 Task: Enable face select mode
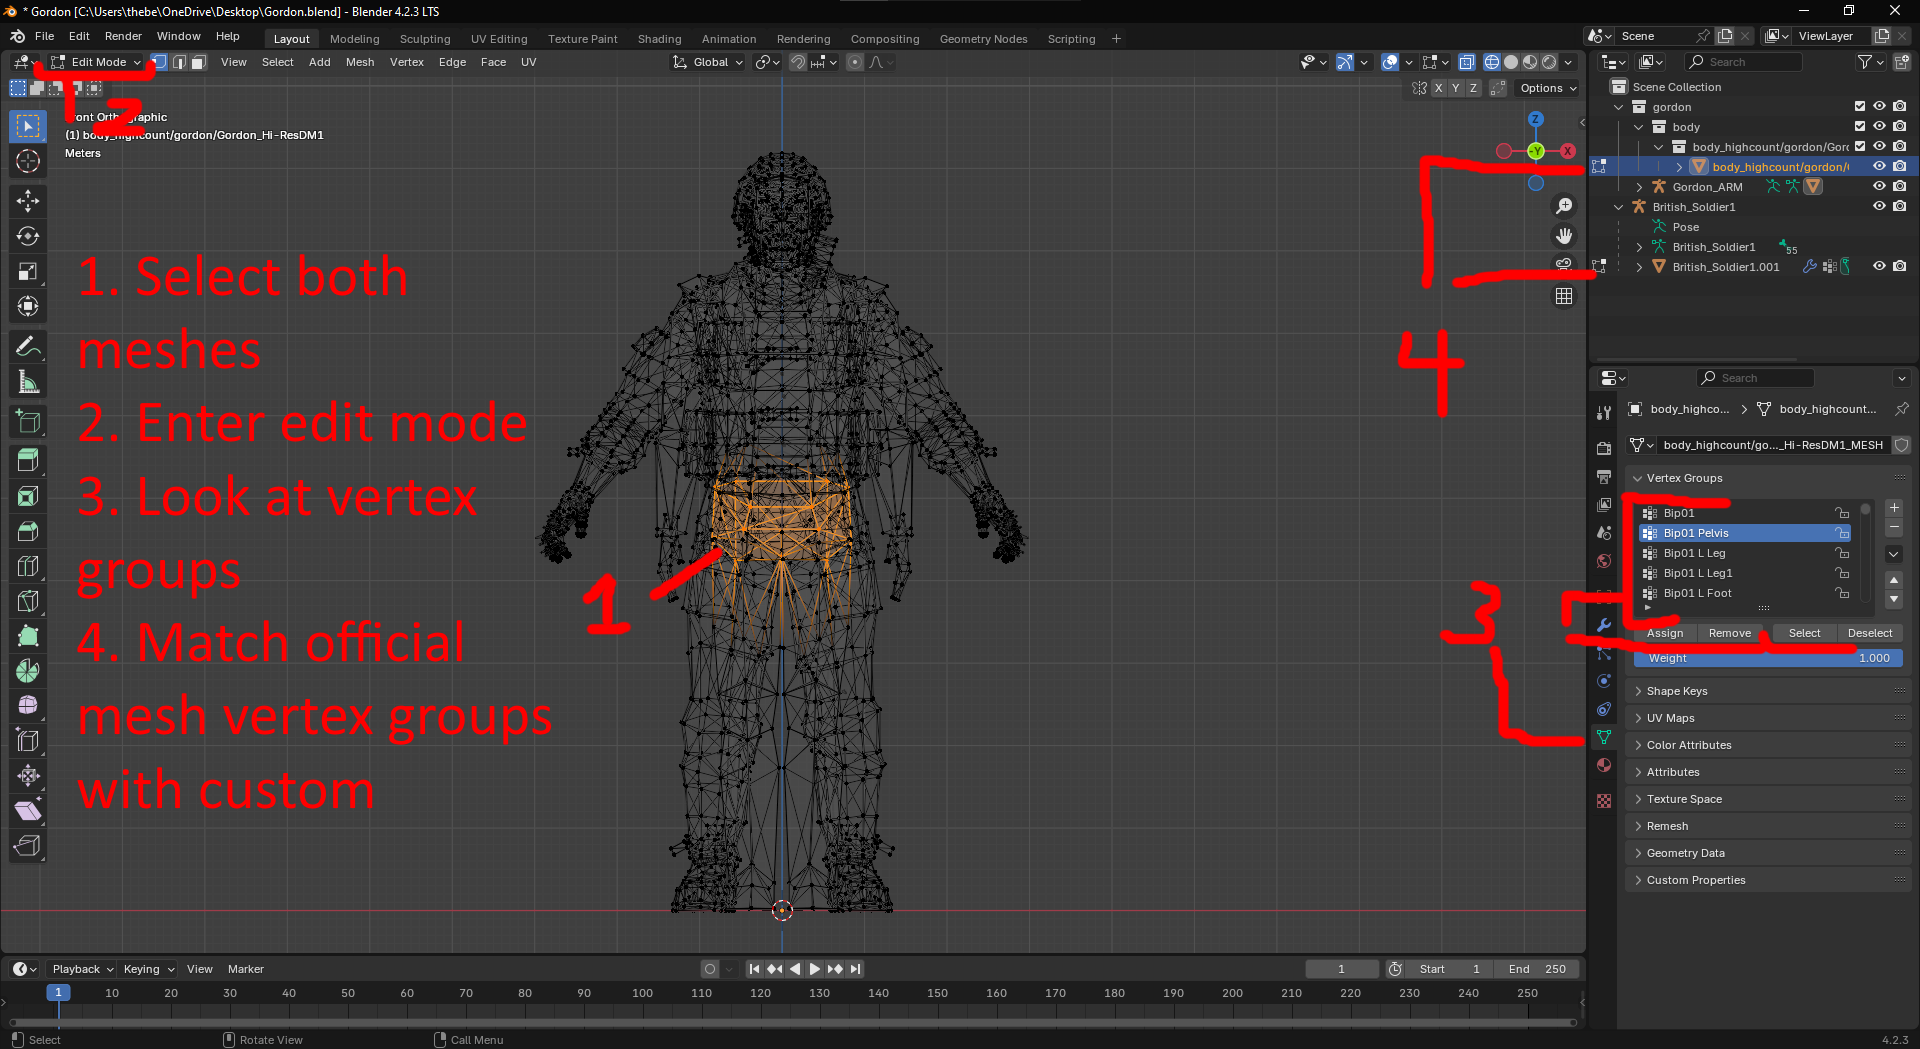[198, 62]
